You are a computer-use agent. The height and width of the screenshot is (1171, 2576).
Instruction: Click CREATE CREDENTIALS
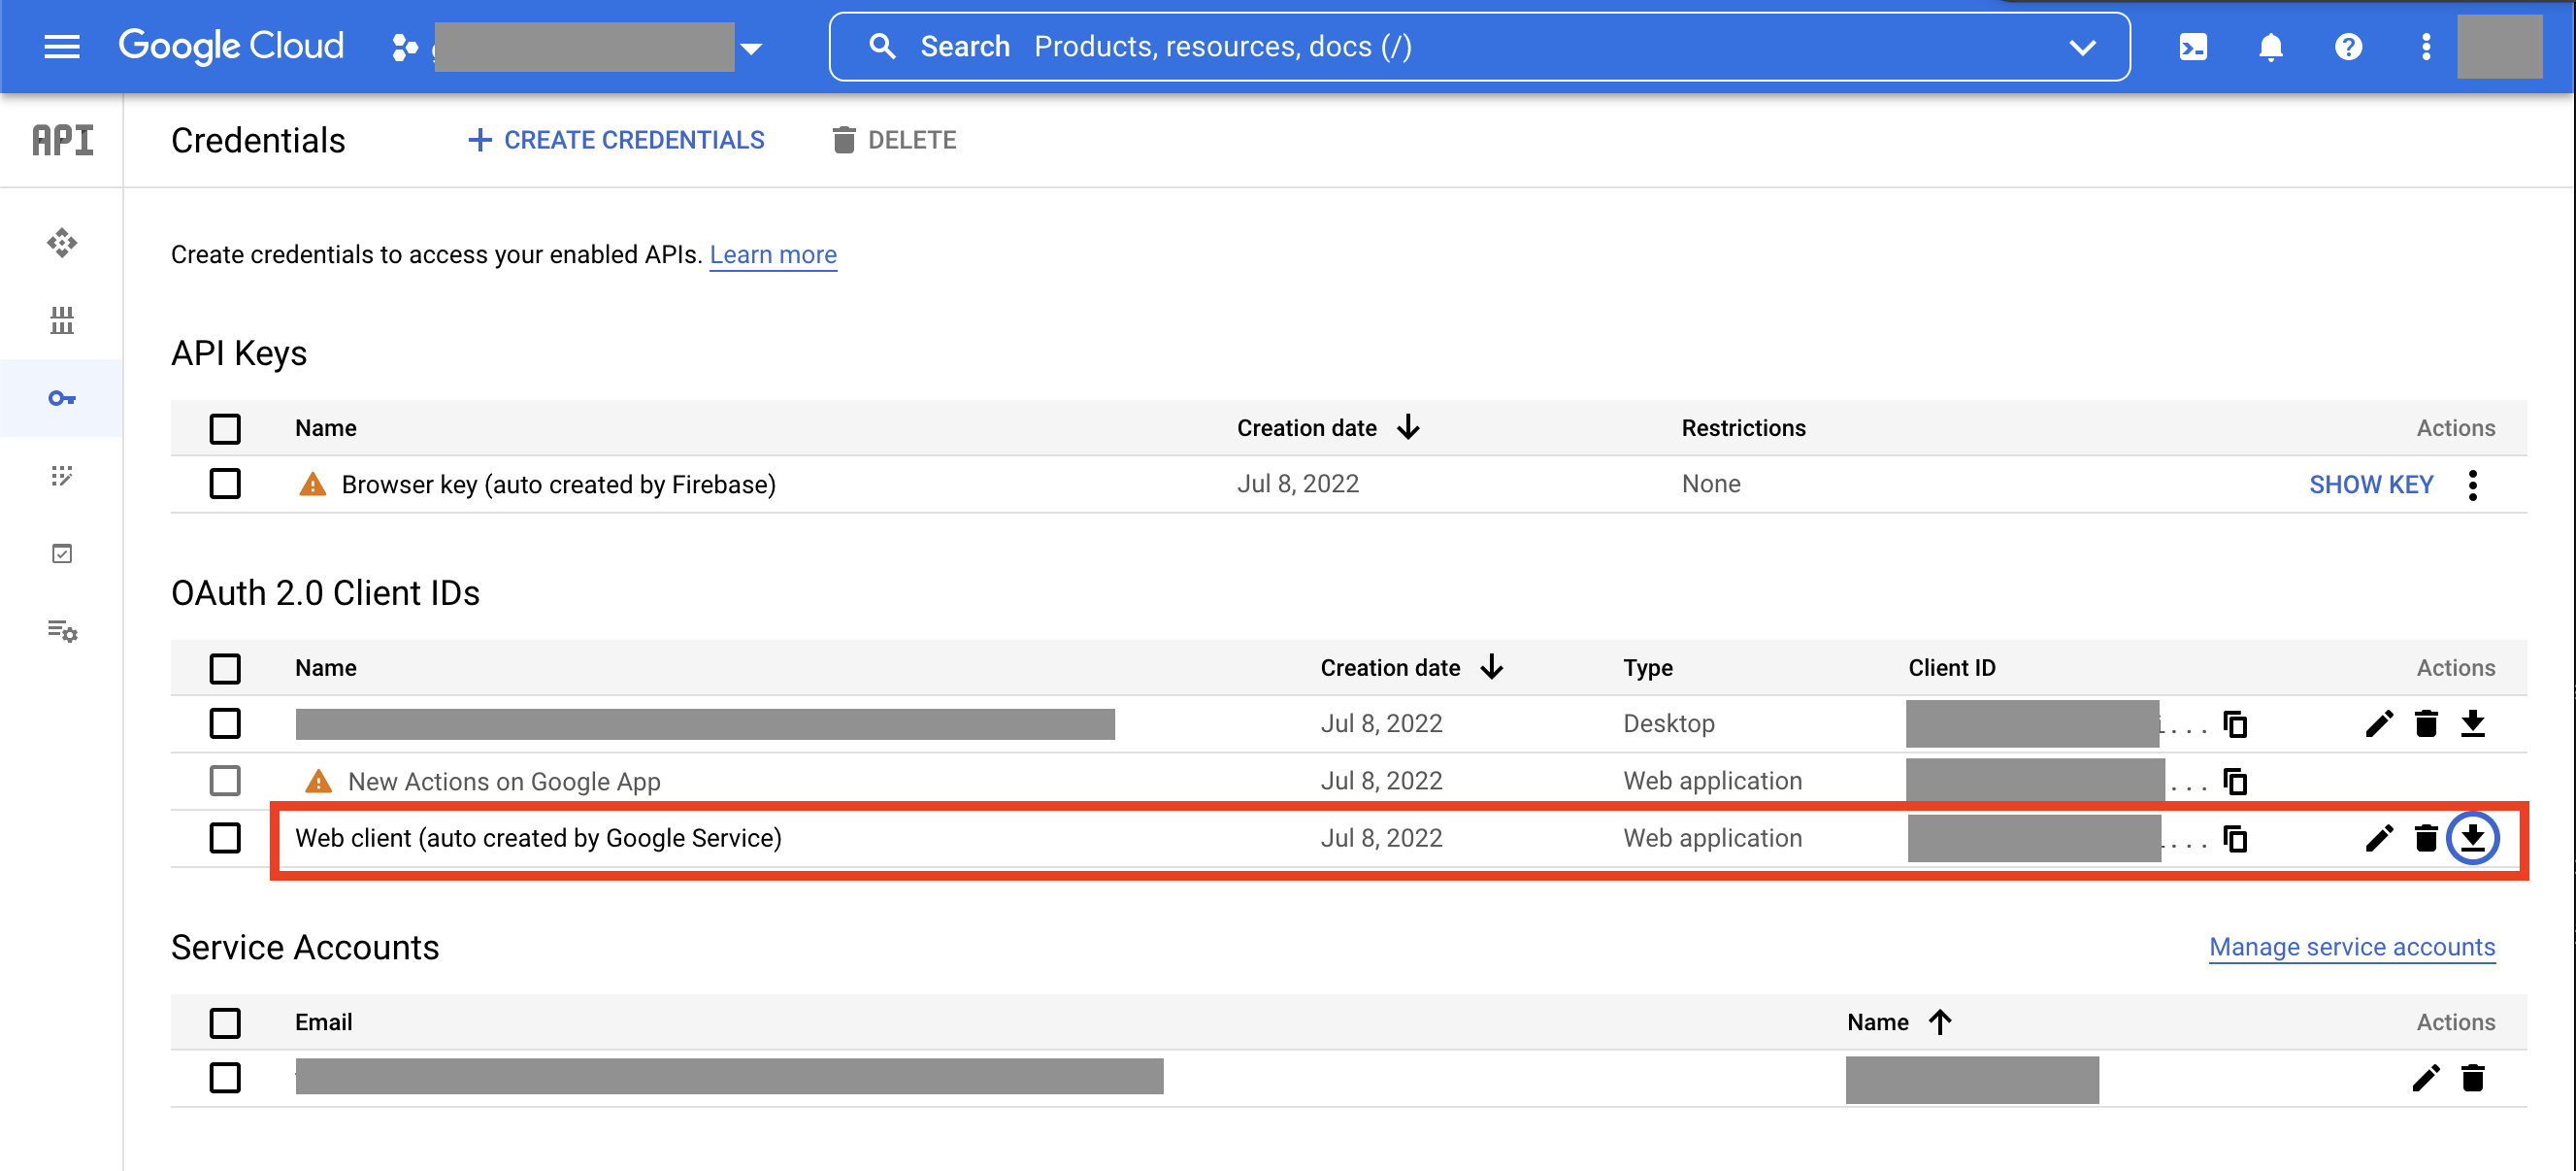tap(614, 139)
